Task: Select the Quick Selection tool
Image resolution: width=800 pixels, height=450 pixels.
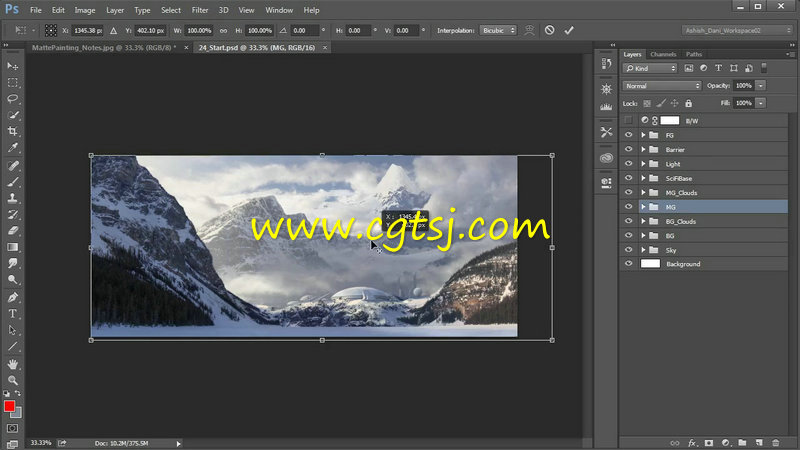Action: [x=13, y=115]
